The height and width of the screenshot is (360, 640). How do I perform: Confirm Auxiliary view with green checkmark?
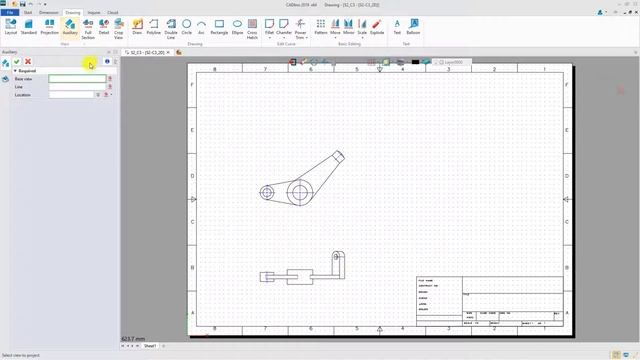(x=17, y=62)
